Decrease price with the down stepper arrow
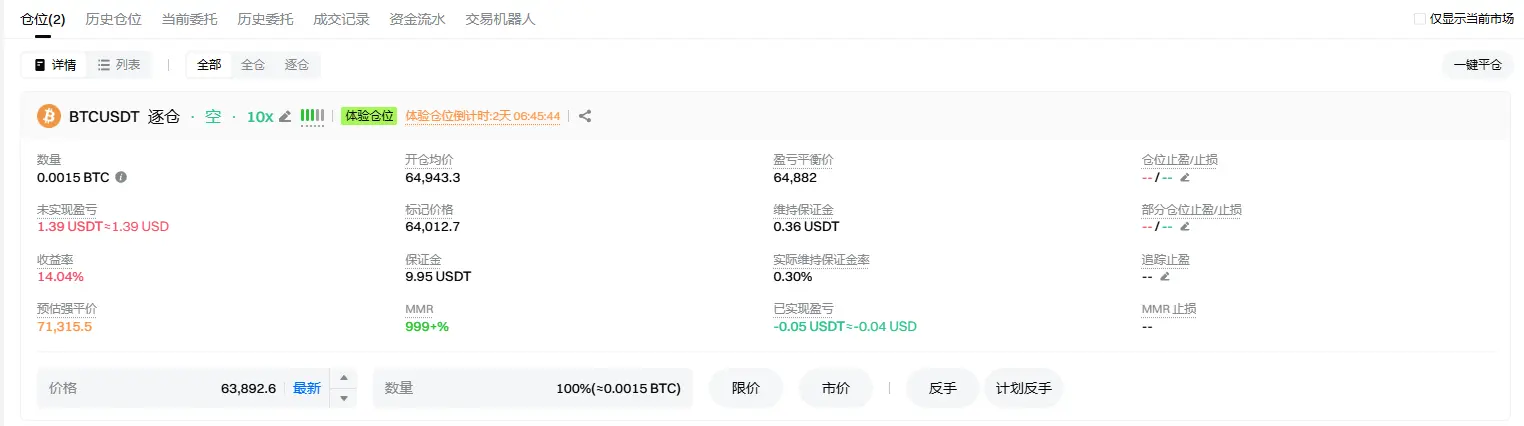Image resolution: width=1524 pixels, height=426 pixels. coord(343,398)
